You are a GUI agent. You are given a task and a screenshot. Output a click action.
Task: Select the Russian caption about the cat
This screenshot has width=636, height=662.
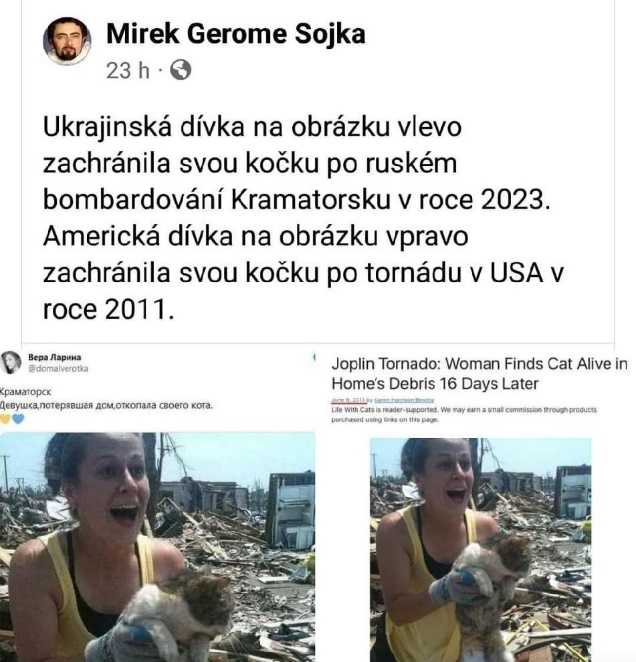pyautogui.click(x=106, y=405)
